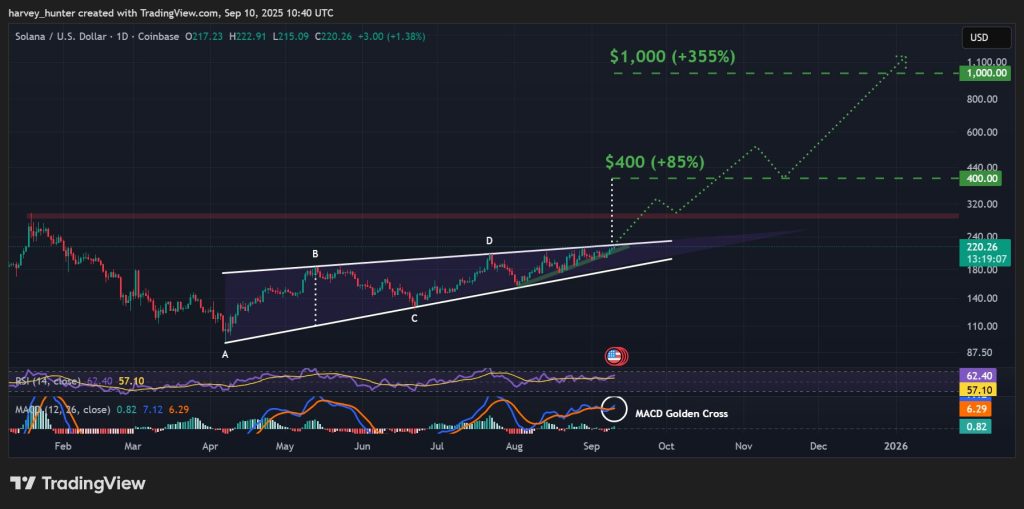1024x509 pixels.
Task: Click the wedge point label D
Action: coord(489,241)
